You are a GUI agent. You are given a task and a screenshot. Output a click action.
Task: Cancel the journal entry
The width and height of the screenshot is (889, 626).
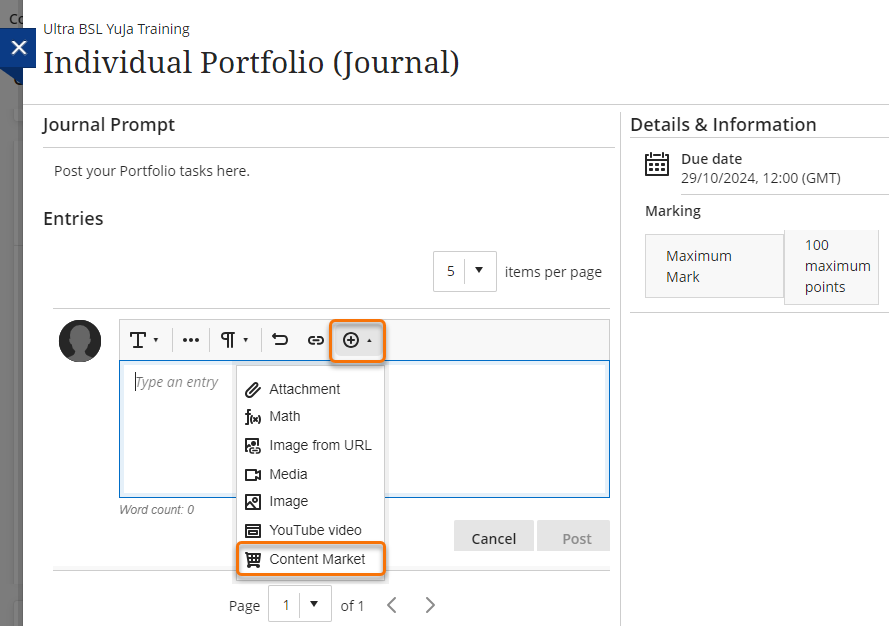493,537
